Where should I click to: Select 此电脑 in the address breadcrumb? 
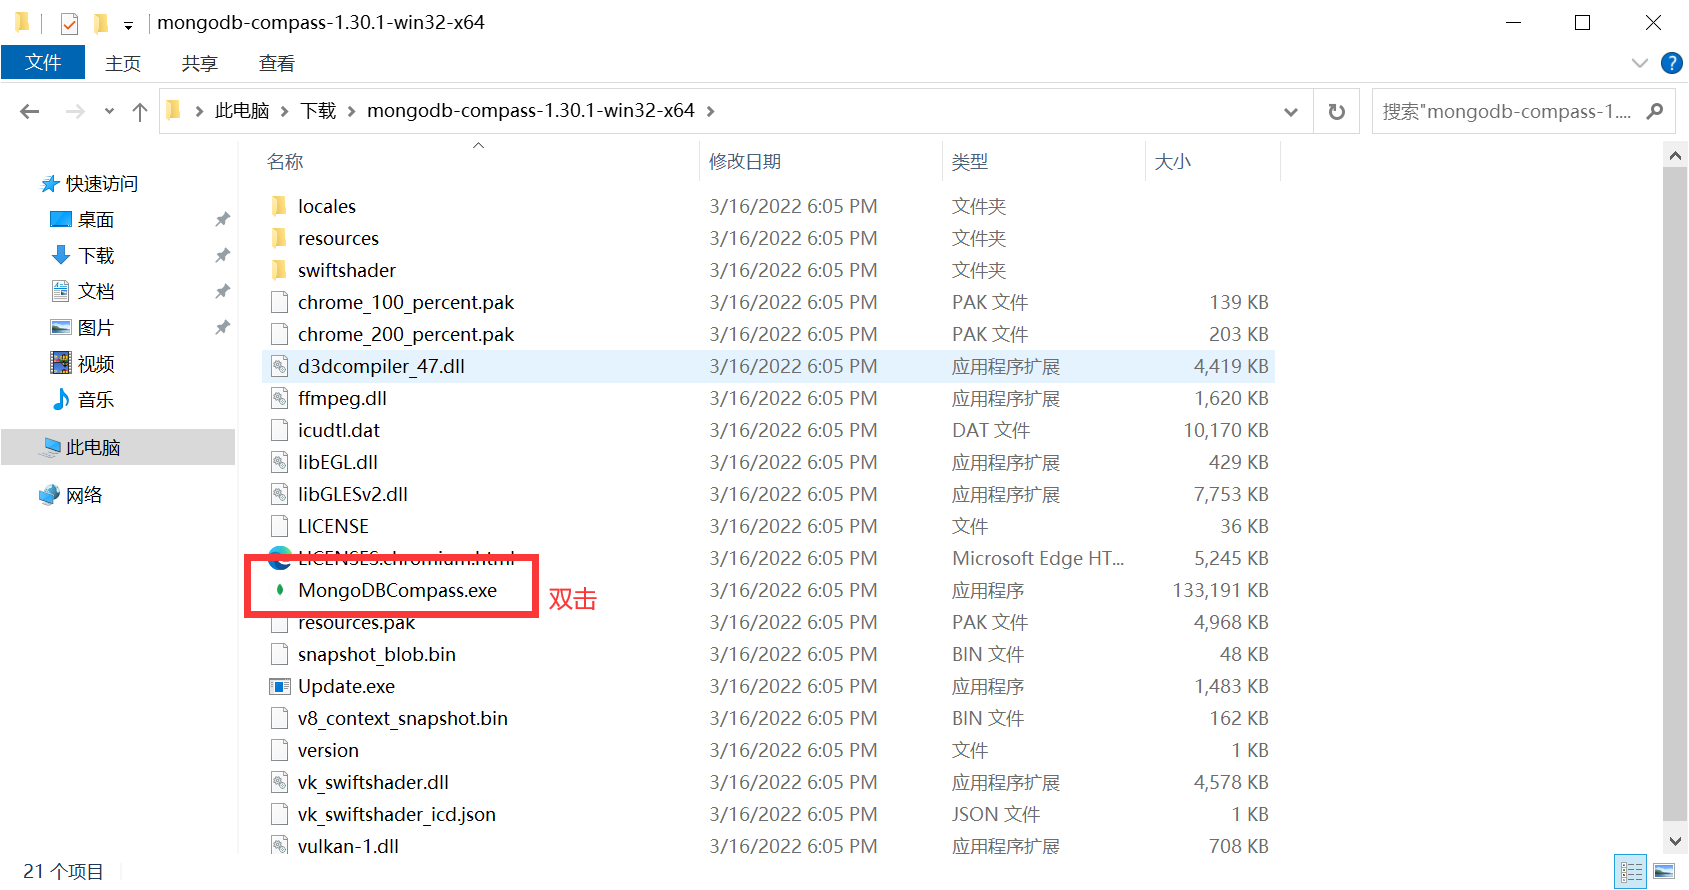(242, 111)
